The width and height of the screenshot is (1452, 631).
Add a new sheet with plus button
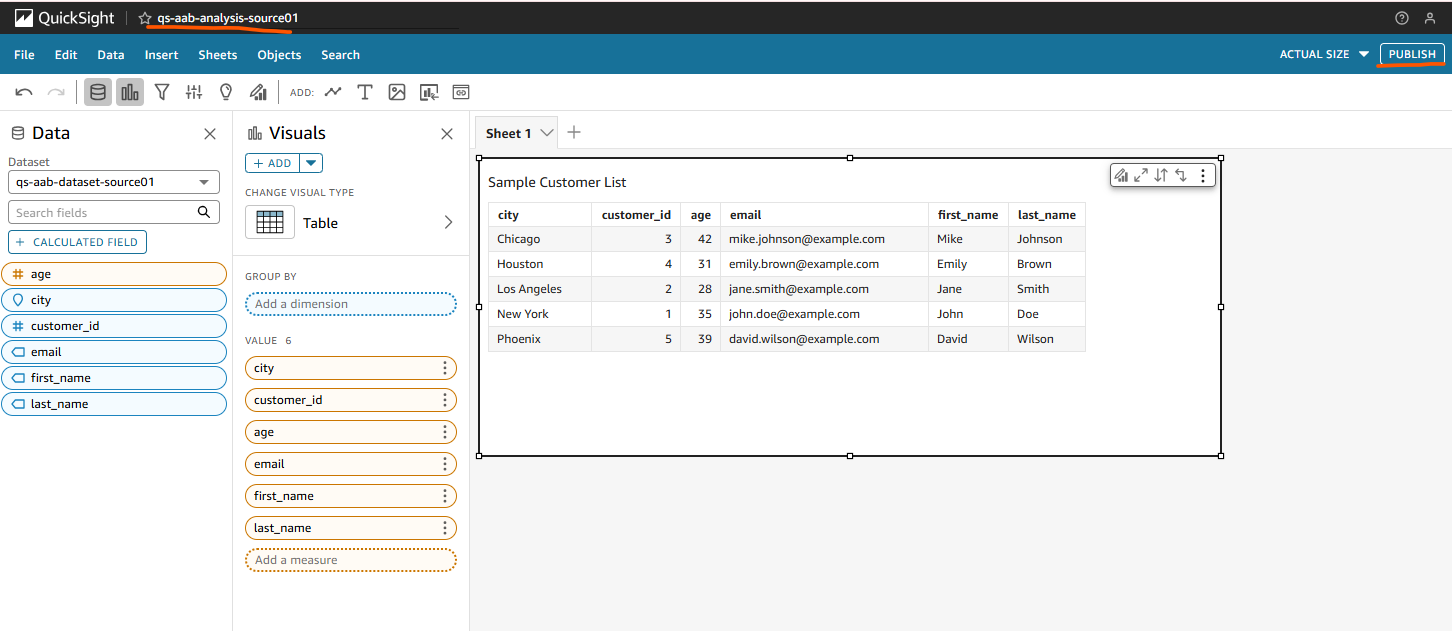574,132
